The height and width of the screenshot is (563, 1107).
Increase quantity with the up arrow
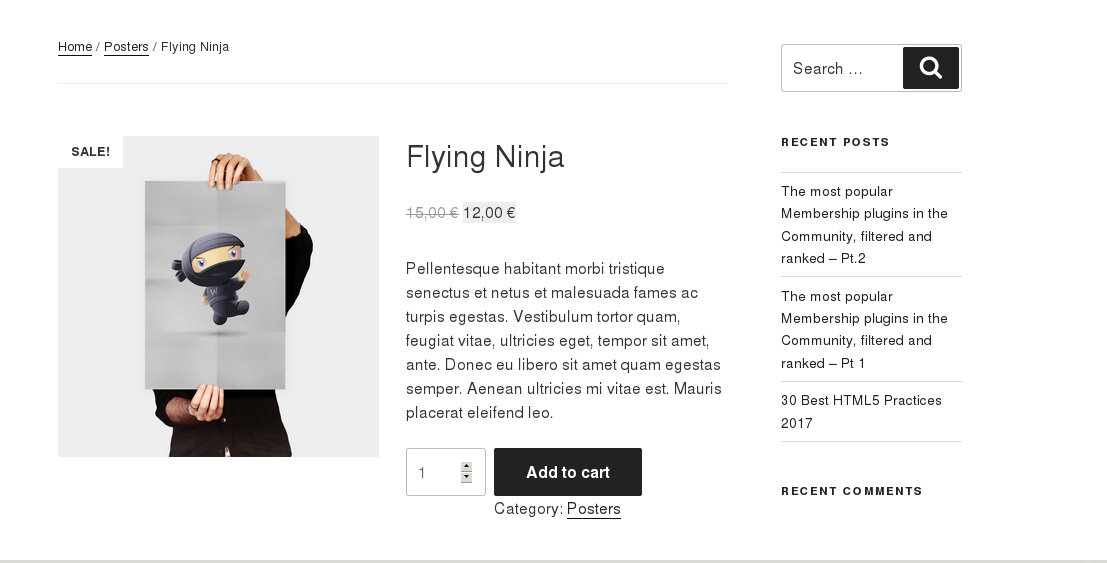(x=466, y=466)
